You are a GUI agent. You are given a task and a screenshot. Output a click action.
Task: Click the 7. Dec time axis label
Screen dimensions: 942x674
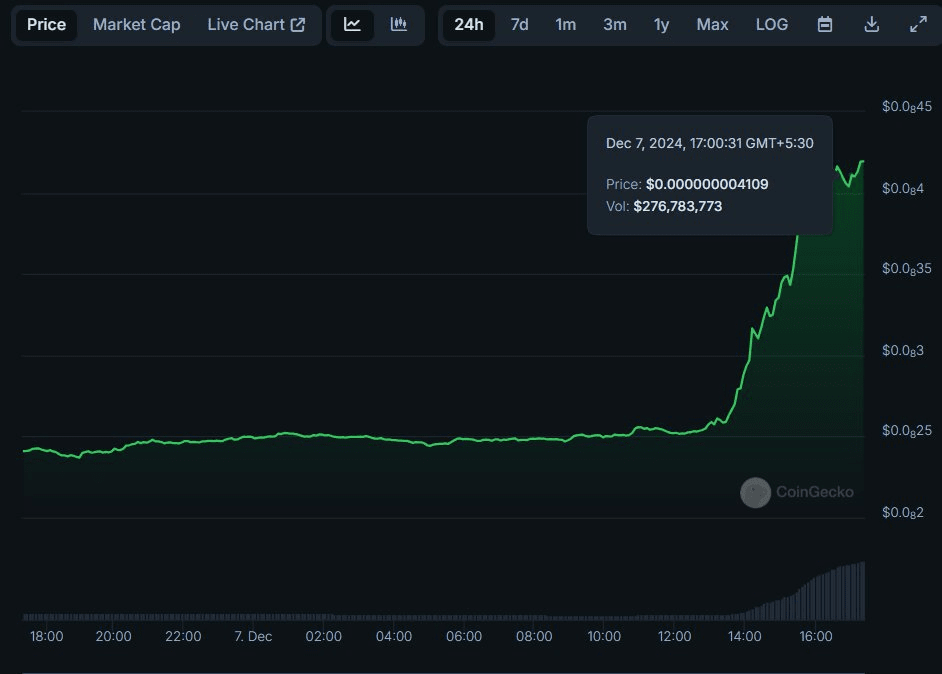click(253, 636)
